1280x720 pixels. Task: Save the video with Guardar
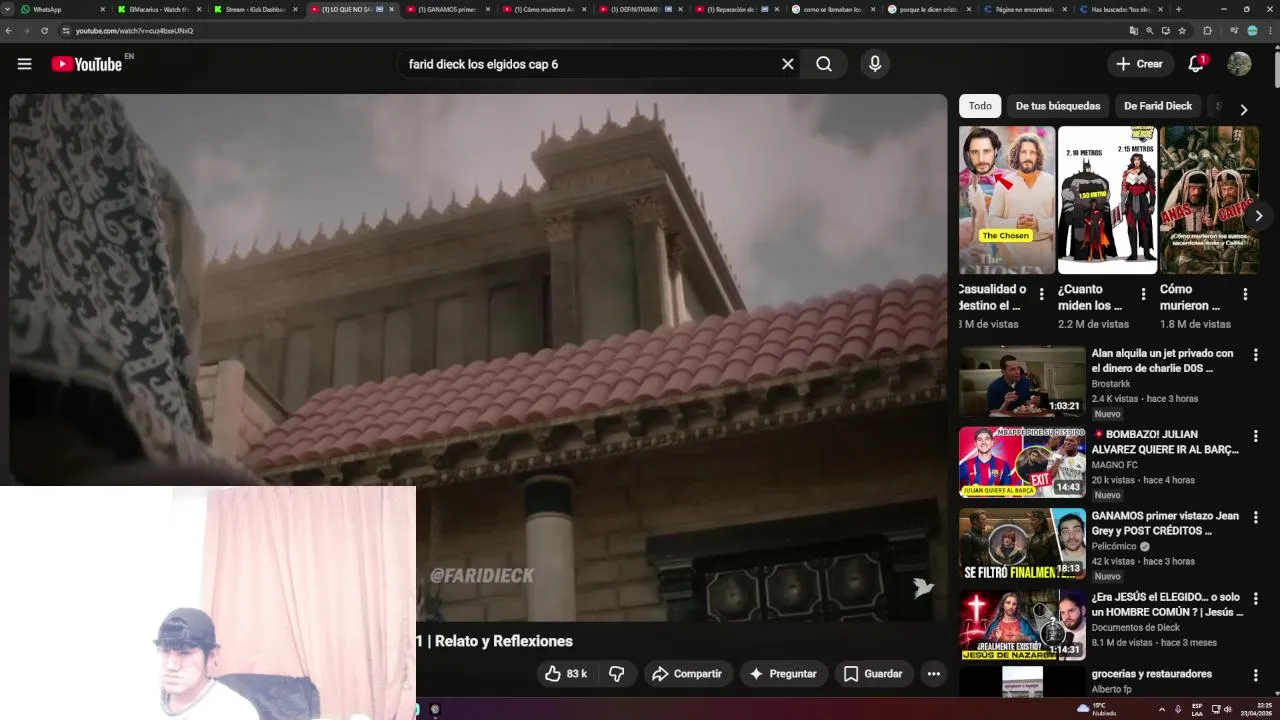pyautogui.click(x=873, y=674)
